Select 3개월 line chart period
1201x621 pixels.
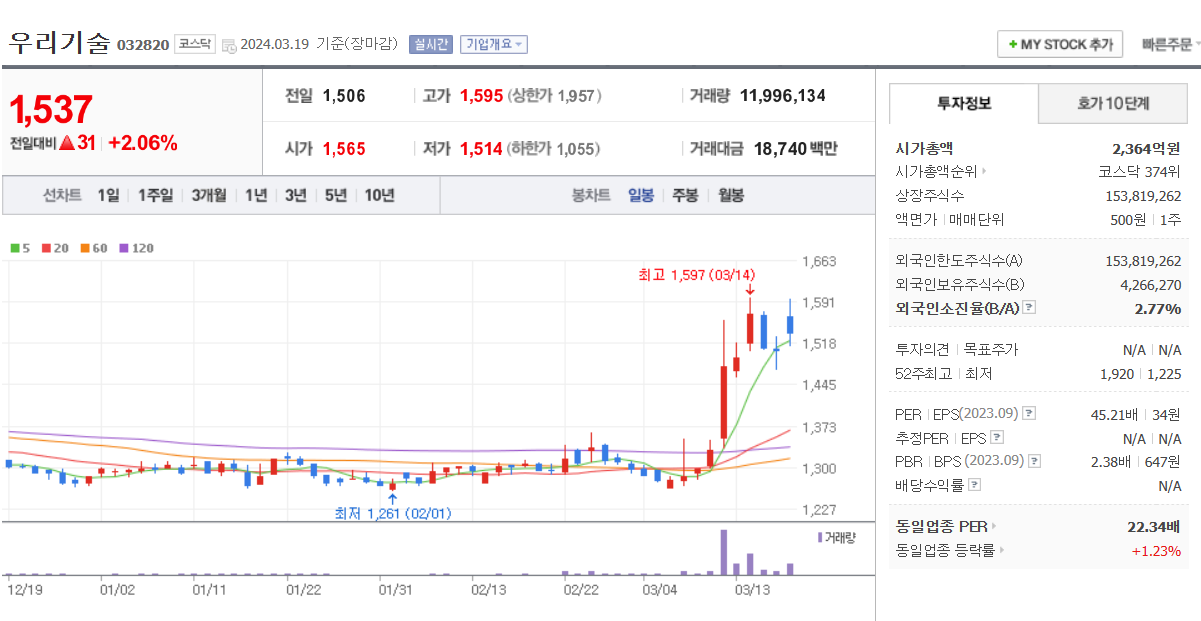tap(209, 195)
